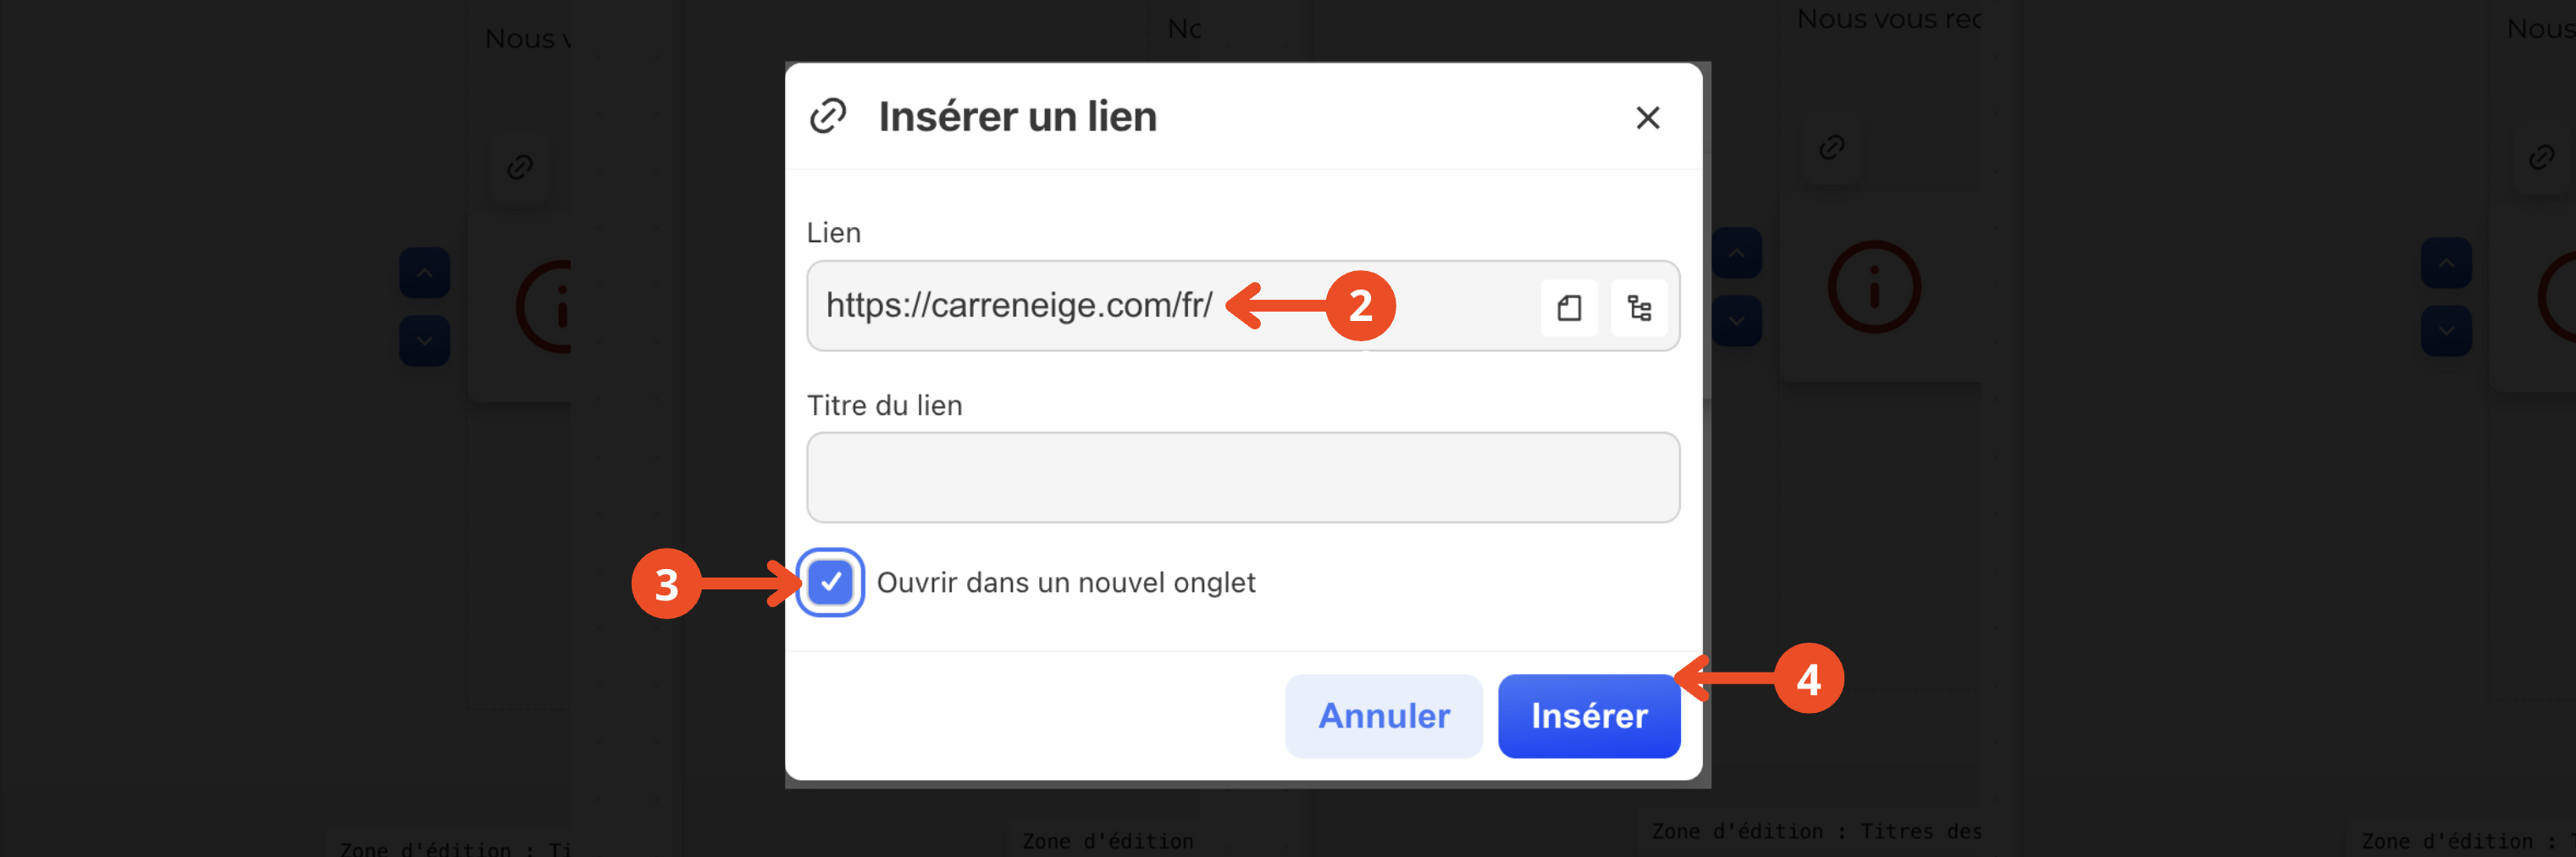Move block down using leftmost down chevron
Screen dimensions: 2576x857
pyautogui.click(x=424, y=341)
